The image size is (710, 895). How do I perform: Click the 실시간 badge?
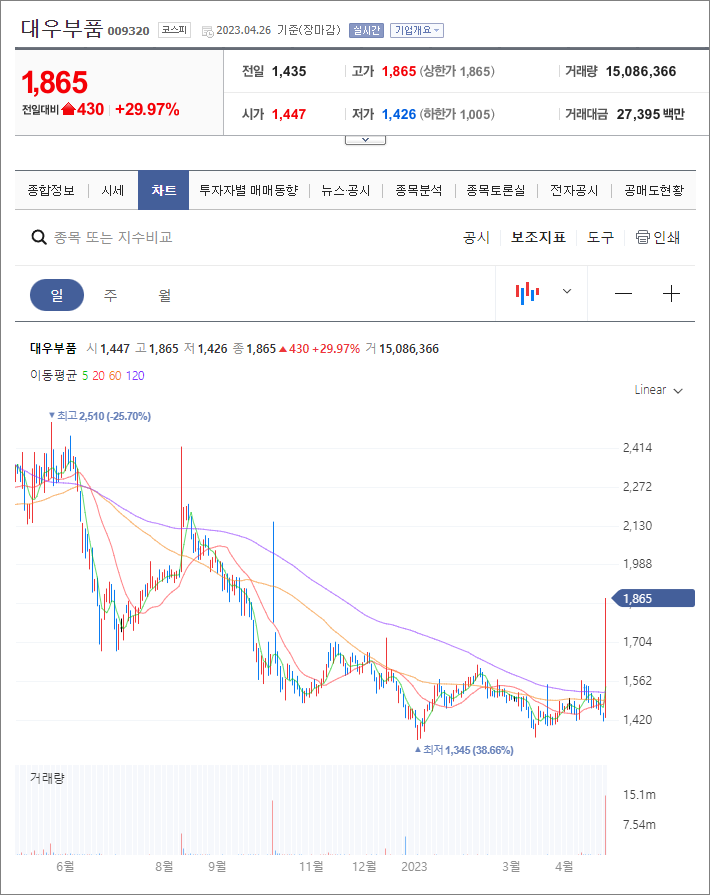(366, 30)
